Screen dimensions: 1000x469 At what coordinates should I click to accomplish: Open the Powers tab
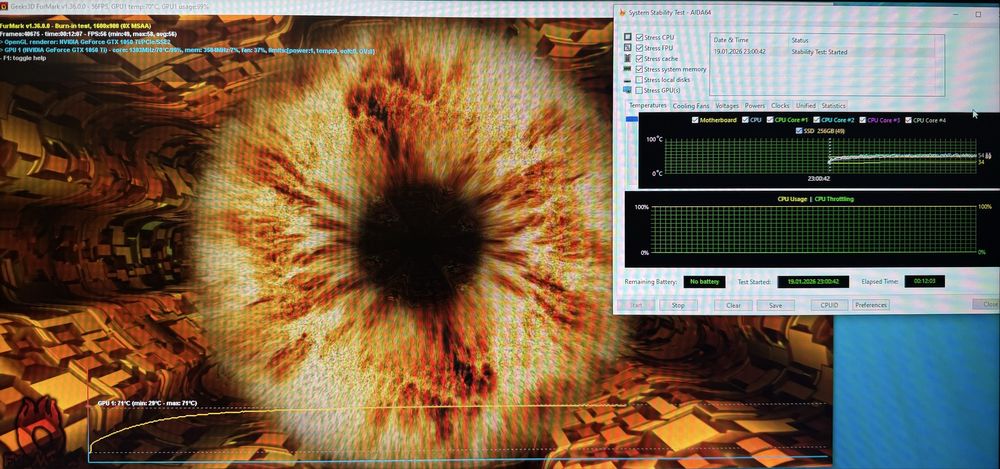point(755,106)
